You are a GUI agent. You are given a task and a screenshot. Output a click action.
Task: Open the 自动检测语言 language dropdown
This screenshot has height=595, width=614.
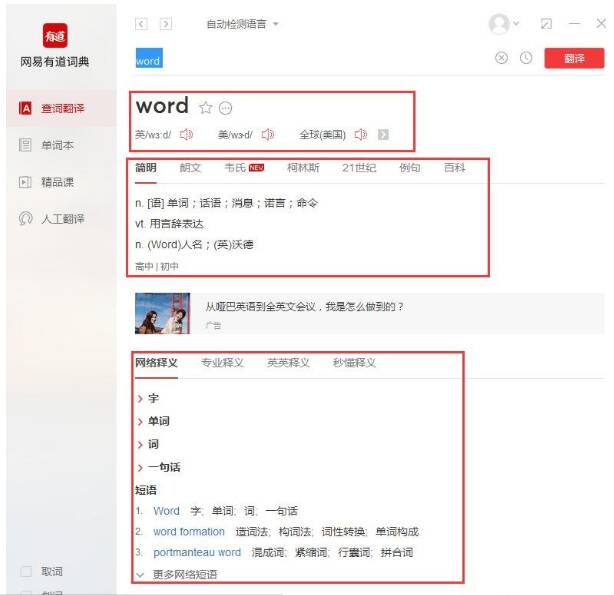242,24
